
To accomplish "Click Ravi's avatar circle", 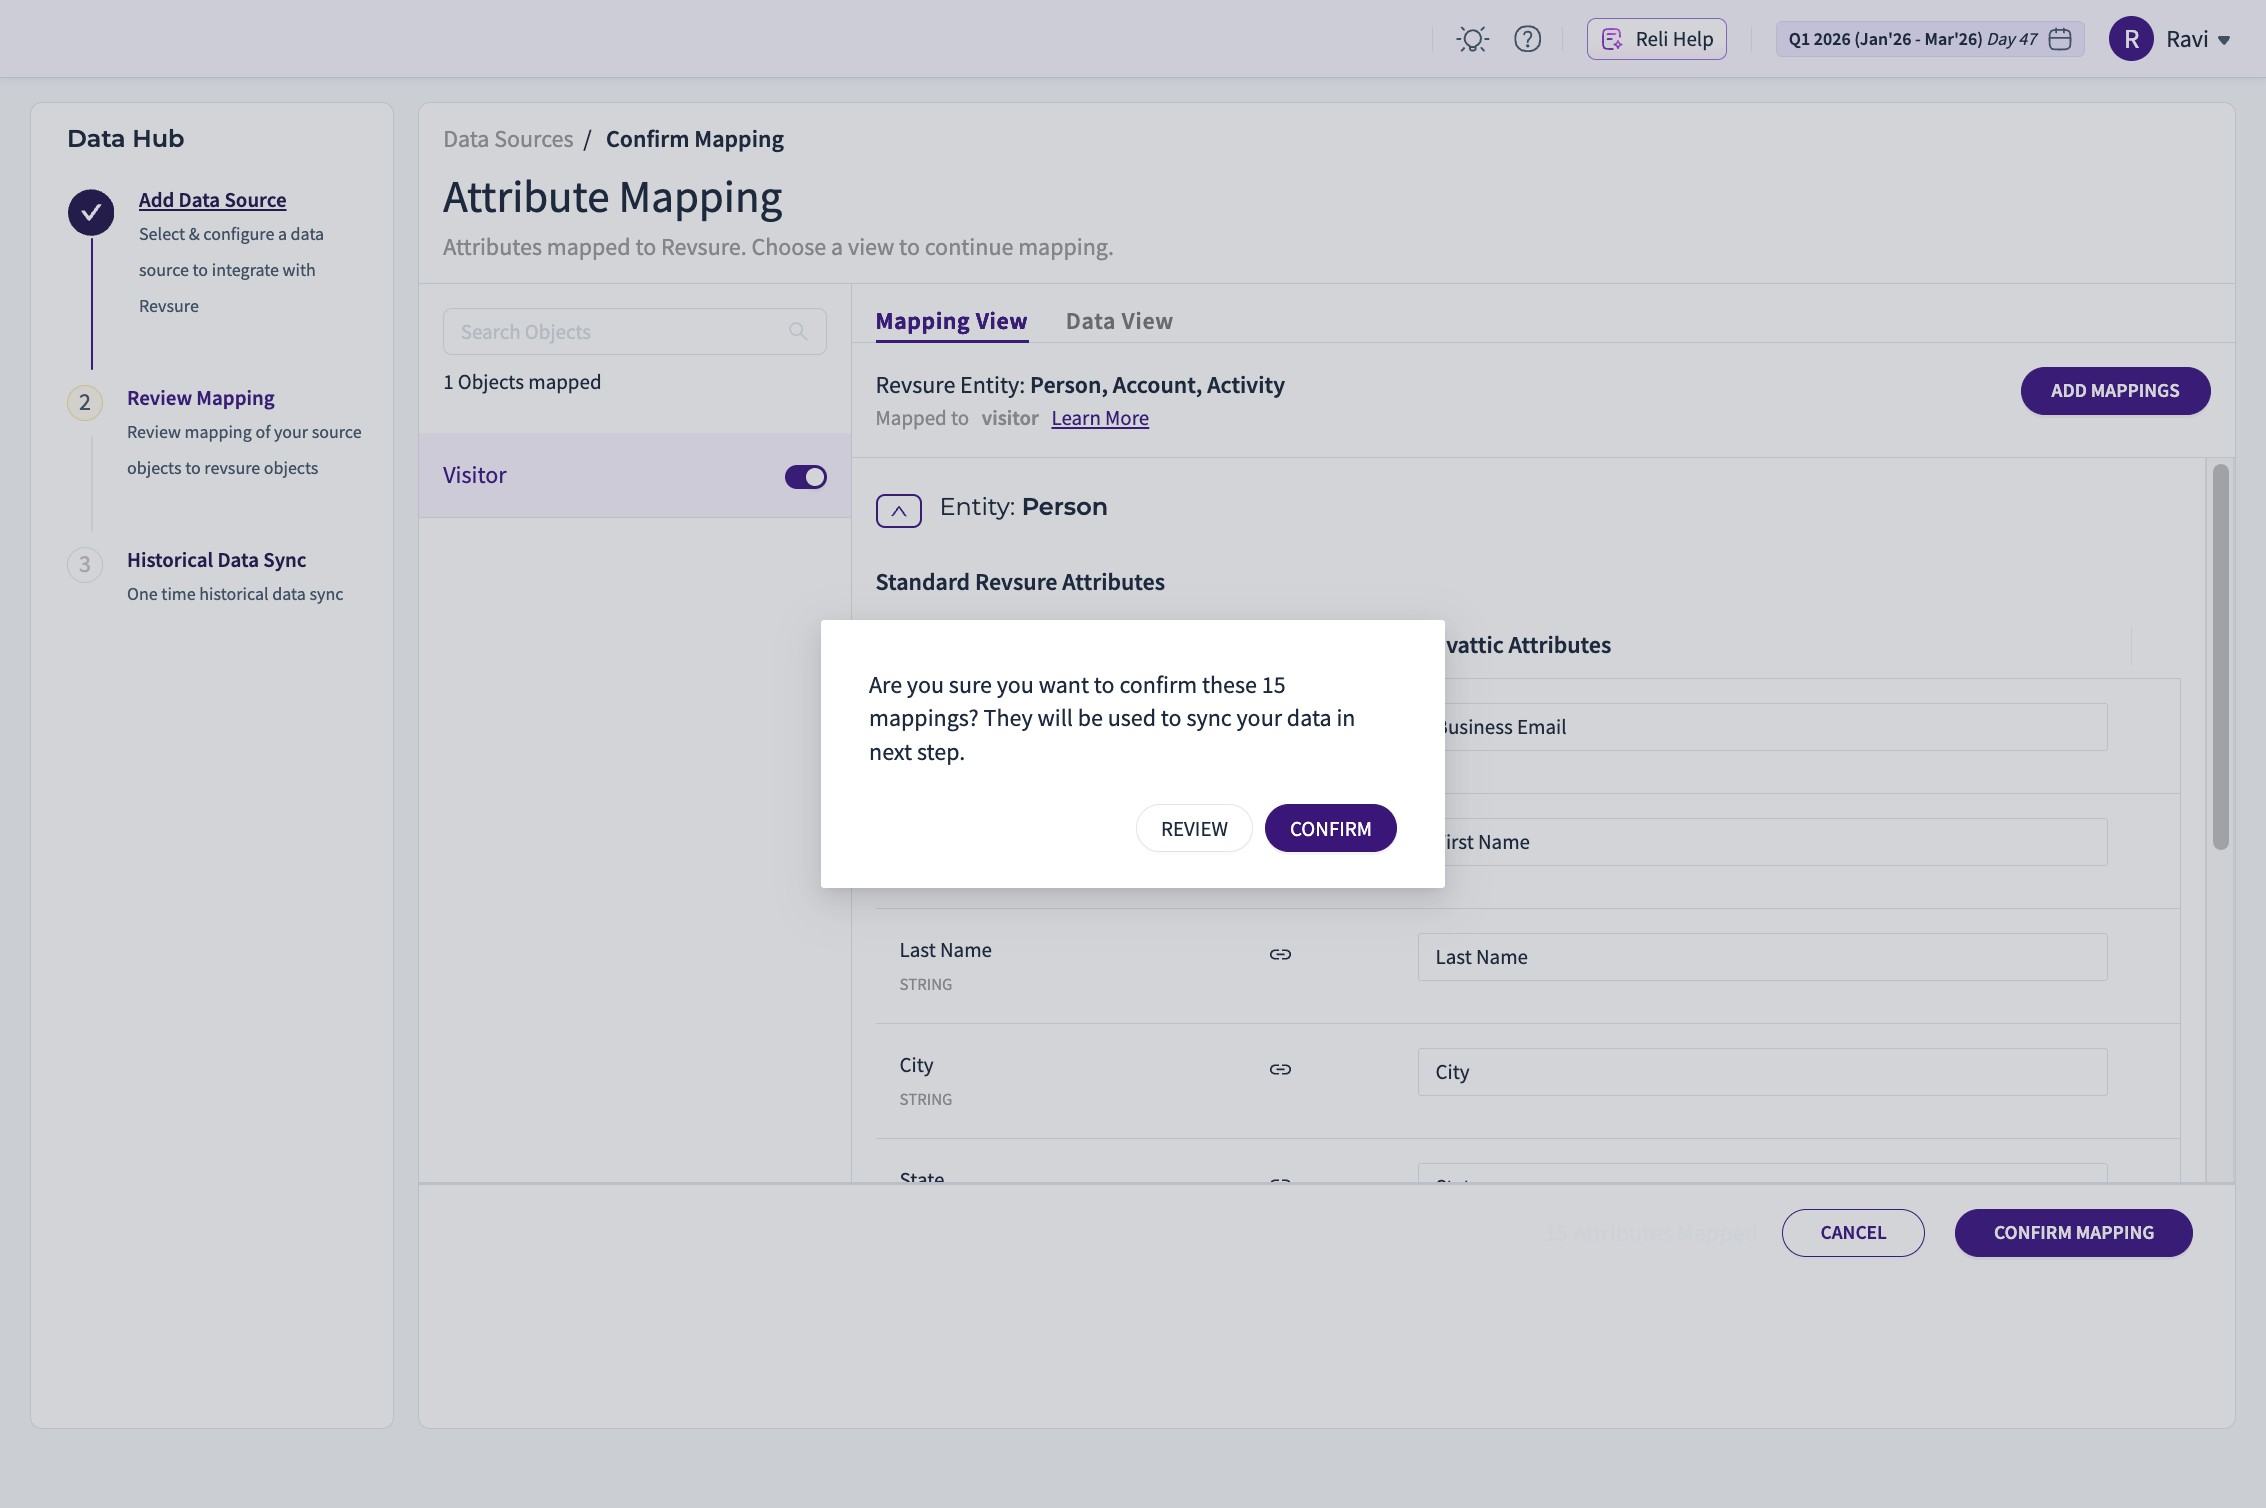I will pos(2131,39).
